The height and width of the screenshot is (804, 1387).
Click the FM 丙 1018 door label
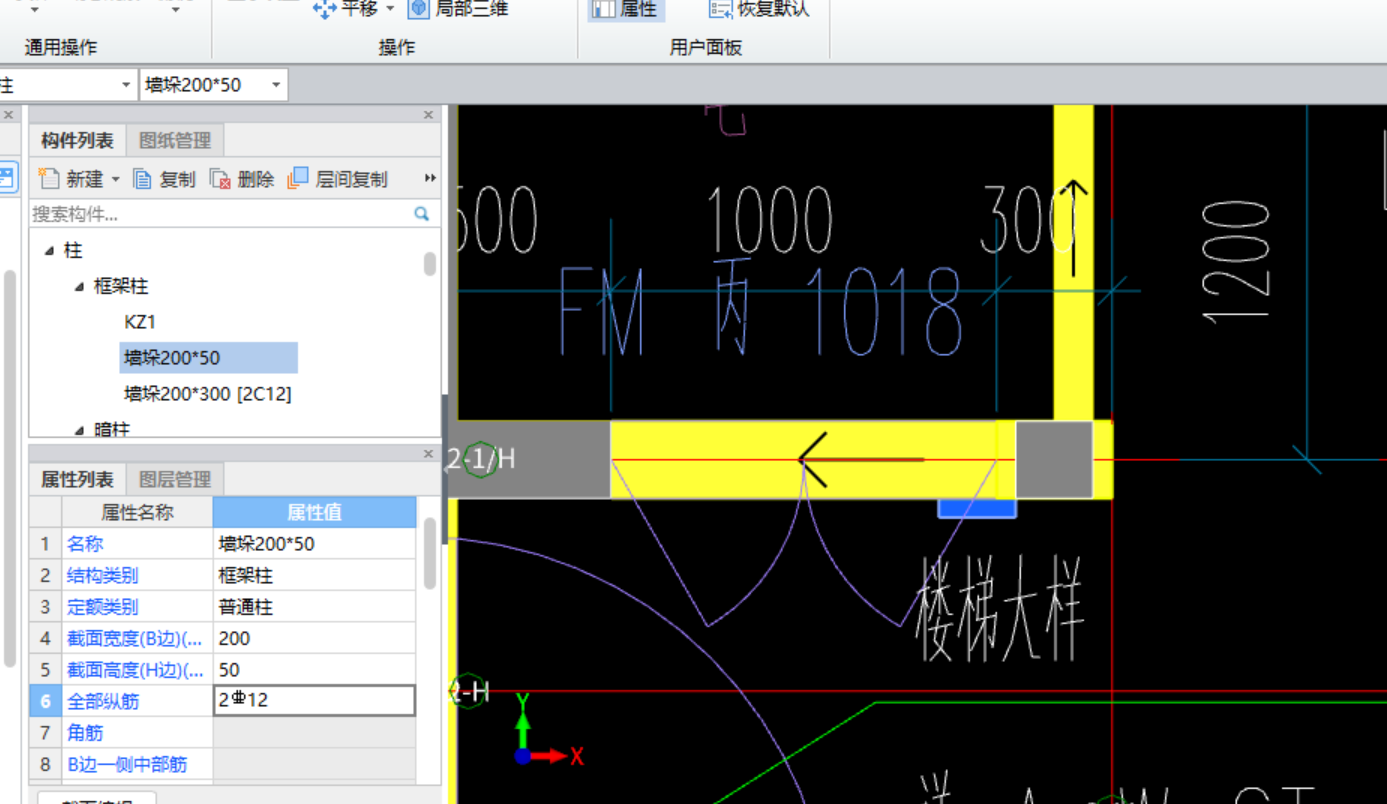point(759,311)
